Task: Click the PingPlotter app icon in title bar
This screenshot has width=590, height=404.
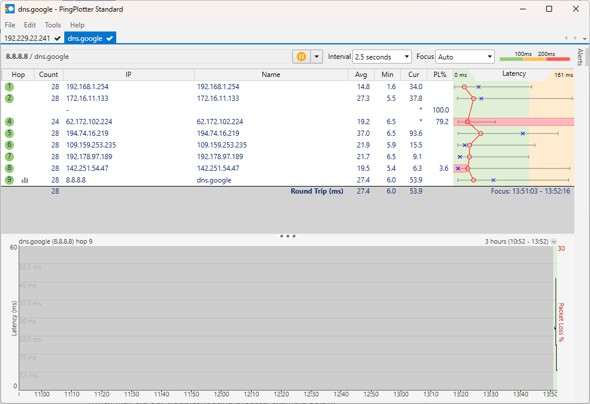Action: pos(10,9)
